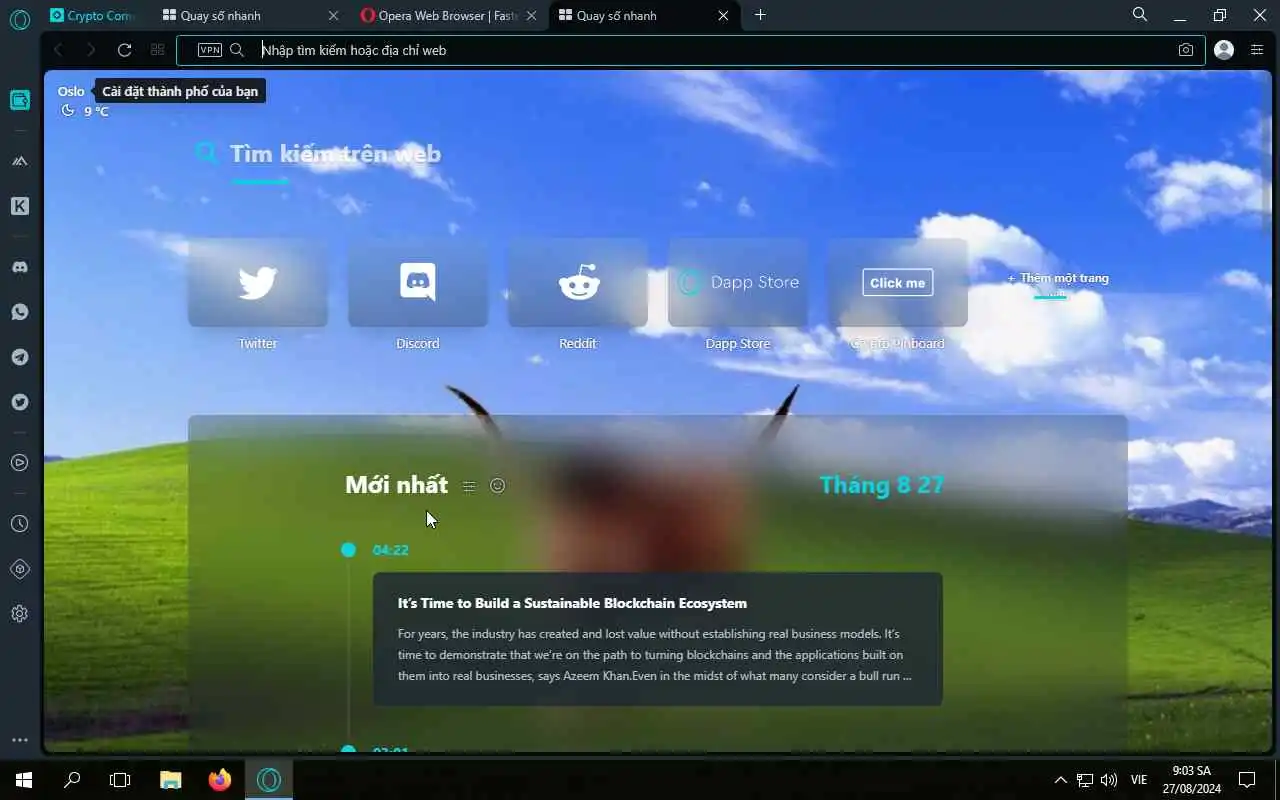Open sidebar three-dots setup
Image resolution: width=1280 pixels, height=800 pixels.
click(x=19, y=740)
